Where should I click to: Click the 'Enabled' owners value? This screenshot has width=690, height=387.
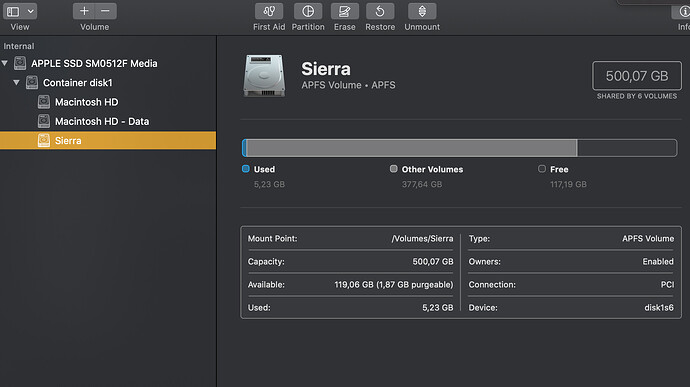point(658,262)
